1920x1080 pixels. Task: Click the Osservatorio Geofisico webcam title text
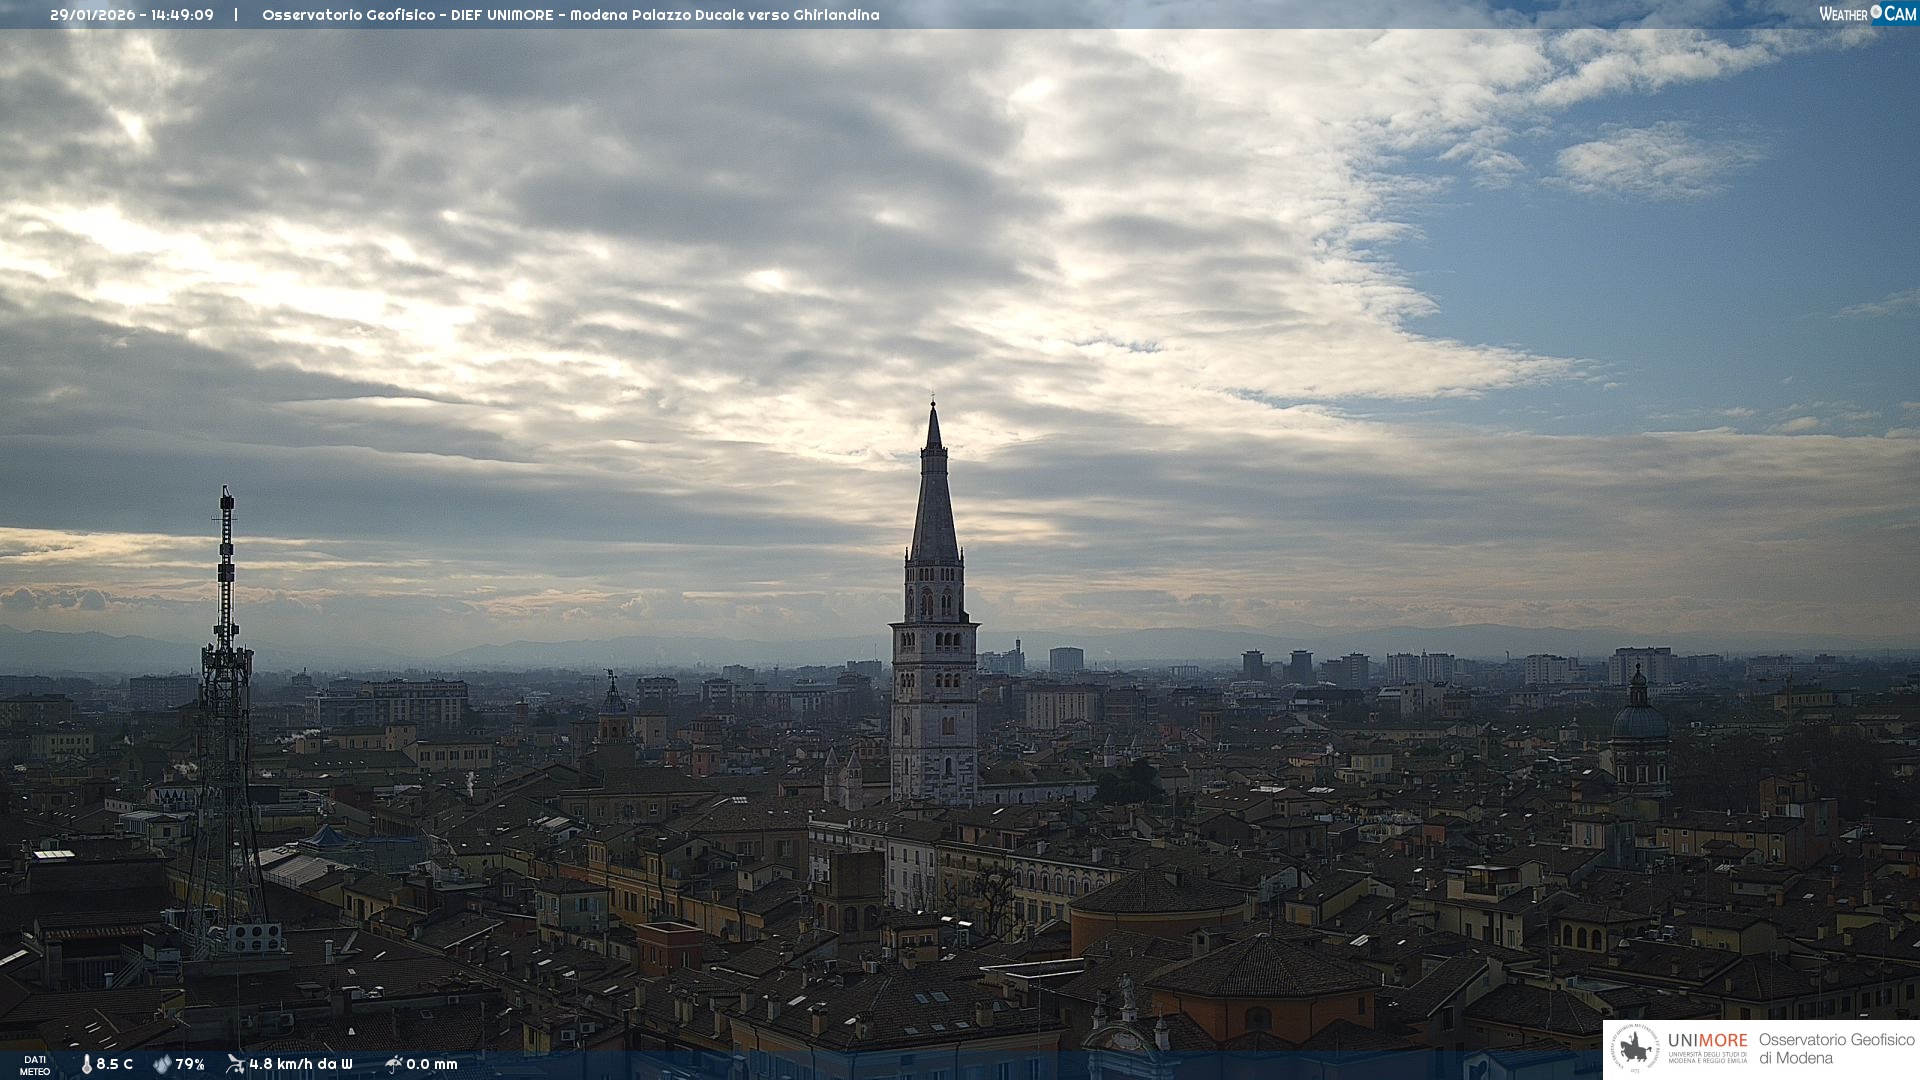[348, 15]
